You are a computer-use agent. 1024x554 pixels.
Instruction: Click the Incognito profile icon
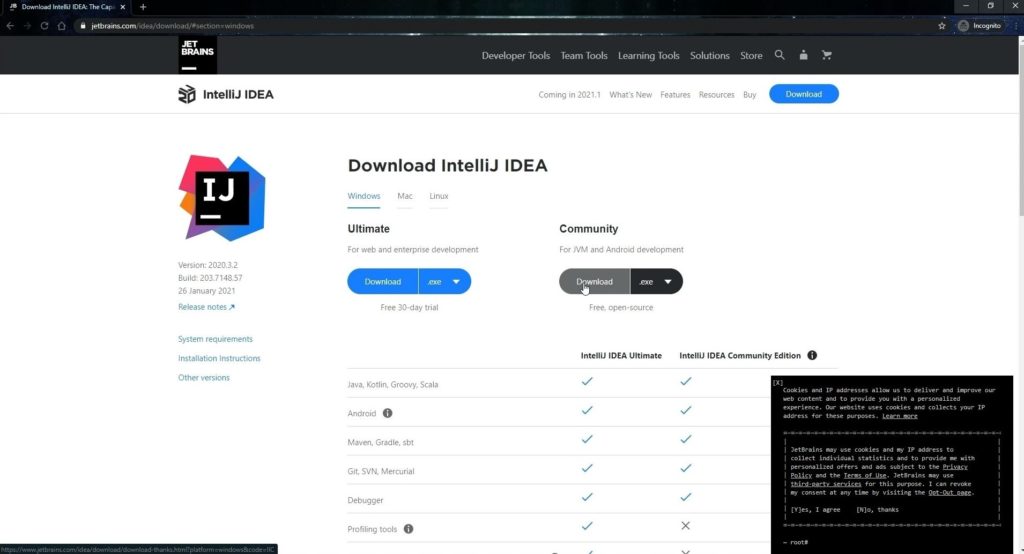(x=963, y=25)
